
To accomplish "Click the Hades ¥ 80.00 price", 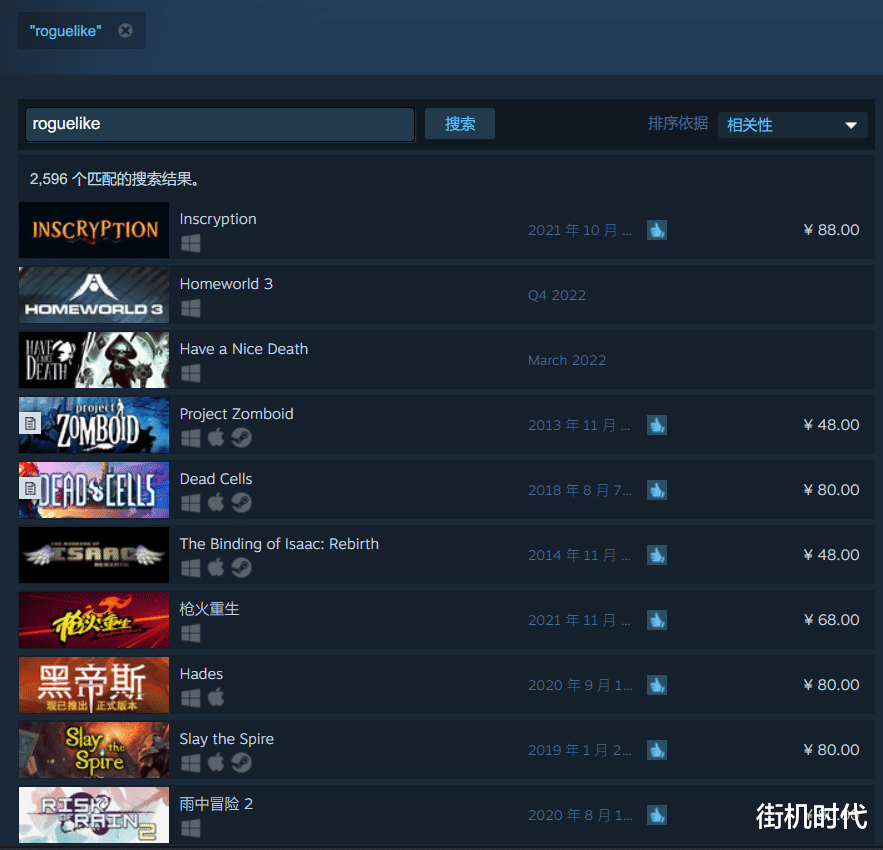I will click(x=831, y=685).
